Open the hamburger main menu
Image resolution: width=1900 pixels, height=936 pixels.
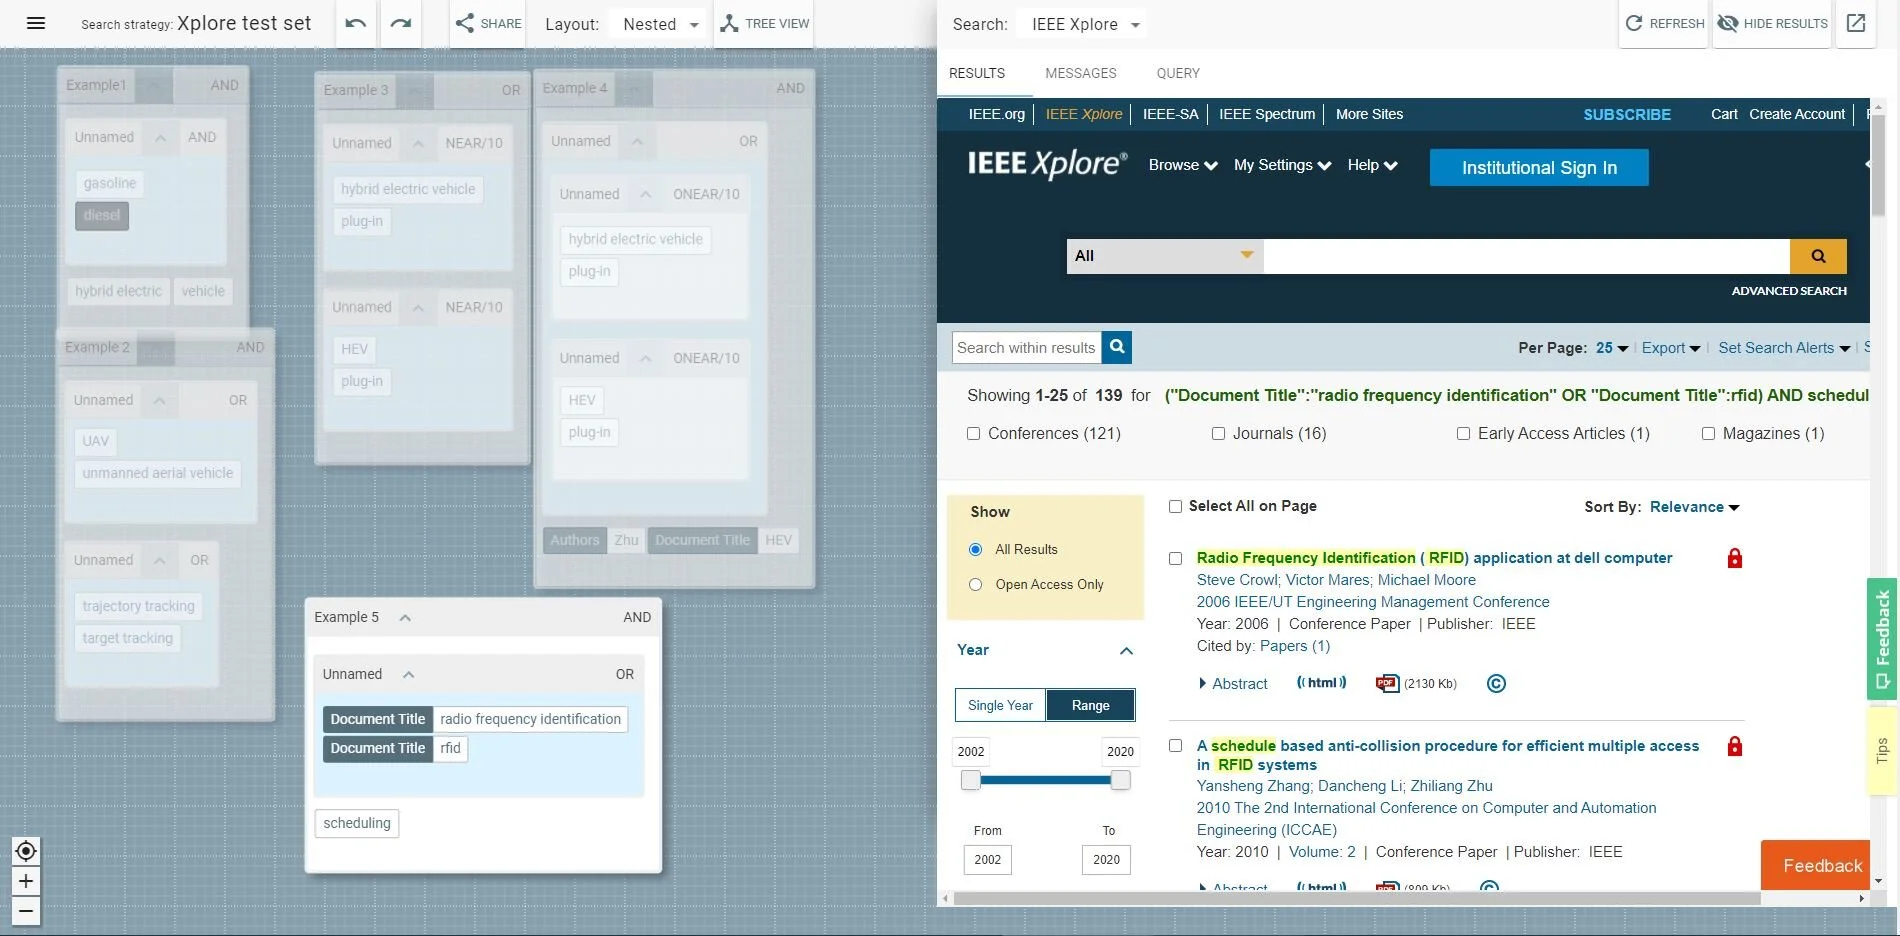[36, 23]
